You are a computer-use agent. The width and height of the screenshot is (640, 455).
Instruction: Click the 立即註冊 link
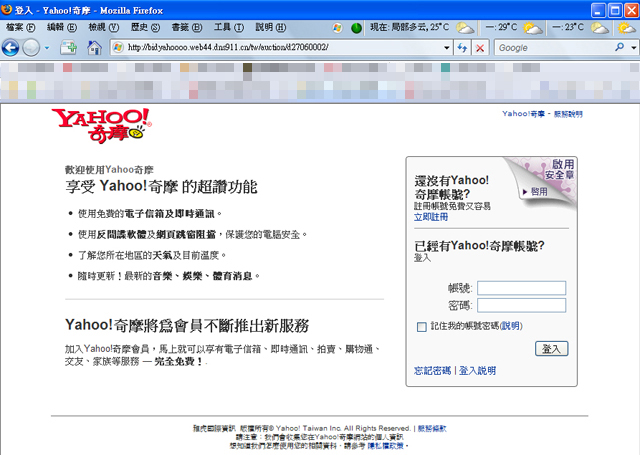click(431, 217)
